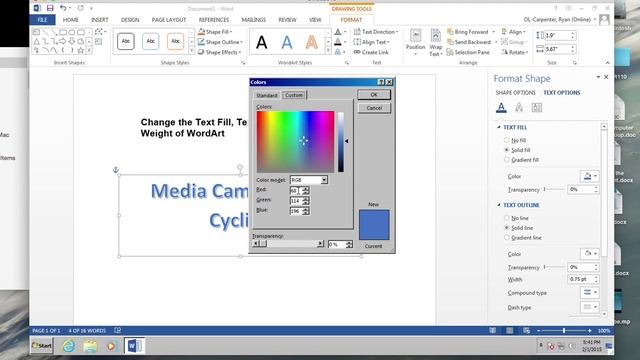The image size is (640, 360).
Task: Click Send Backward
Action: pos(469,42)
